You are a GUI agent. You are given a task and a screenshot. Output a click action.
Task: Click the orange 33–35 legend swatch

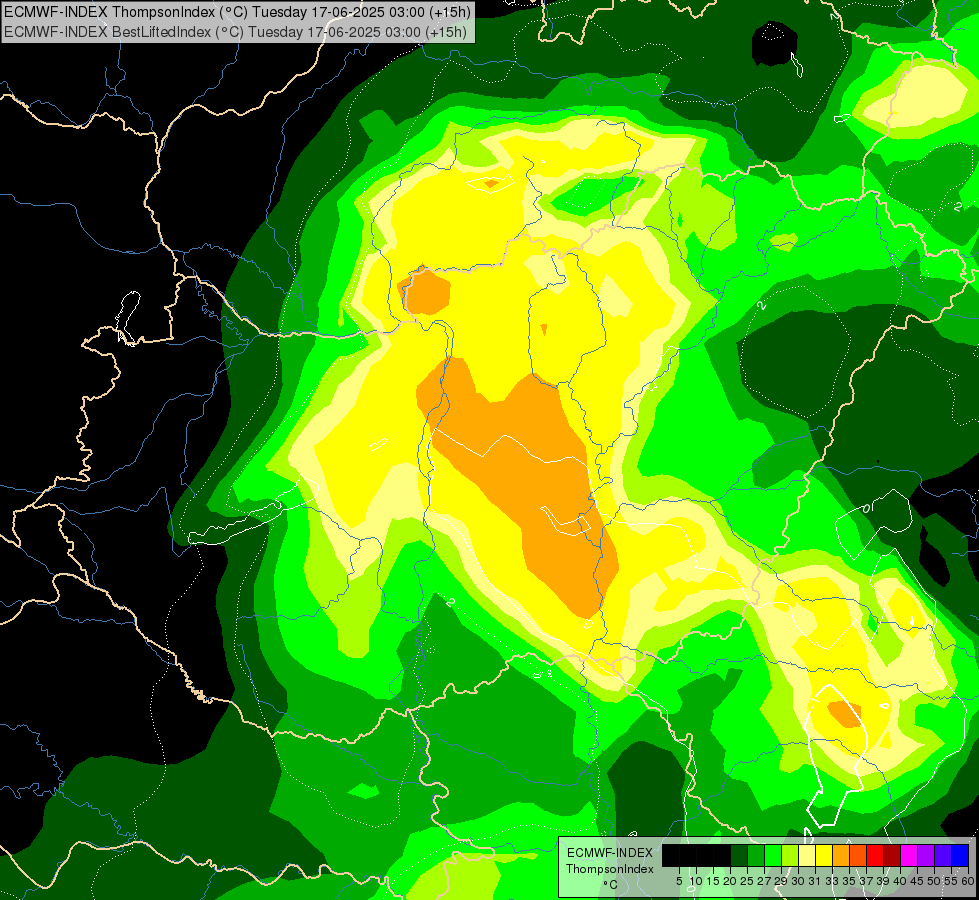pos(841,855)
